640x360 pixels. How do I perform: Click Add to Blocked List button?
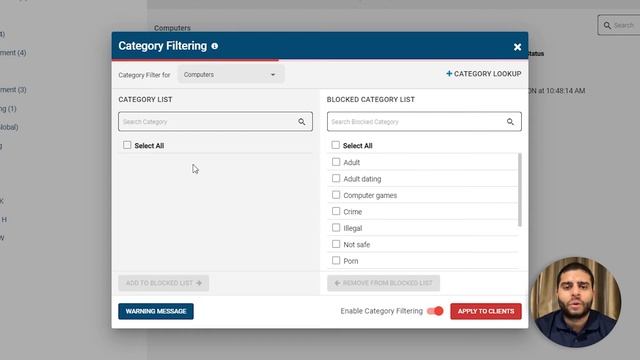(x=164, y=283)
